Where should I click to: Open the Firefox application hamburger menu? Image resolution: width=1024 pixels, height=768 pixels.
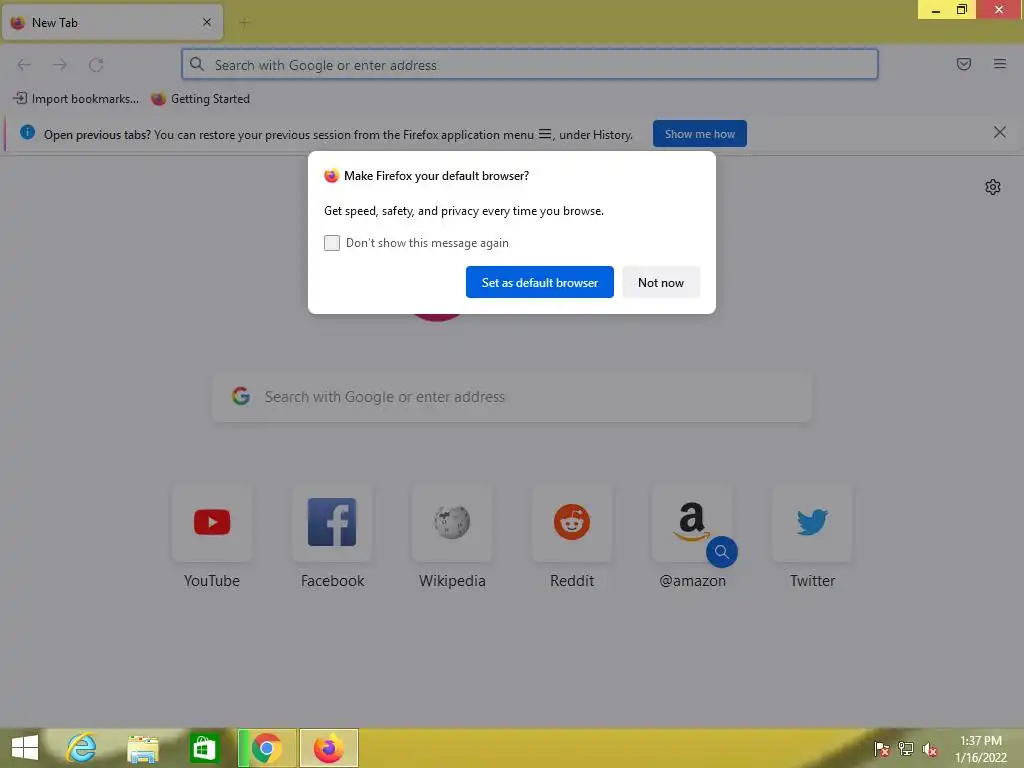[1000, 64]
